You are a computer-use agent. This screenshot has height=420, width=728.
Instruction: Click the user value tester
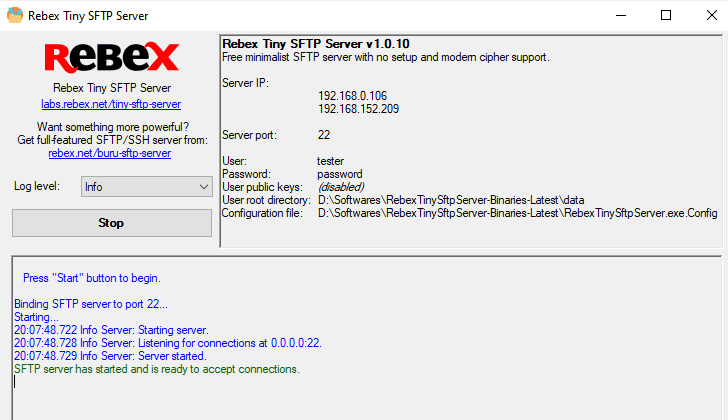click(x=331, y=161)
